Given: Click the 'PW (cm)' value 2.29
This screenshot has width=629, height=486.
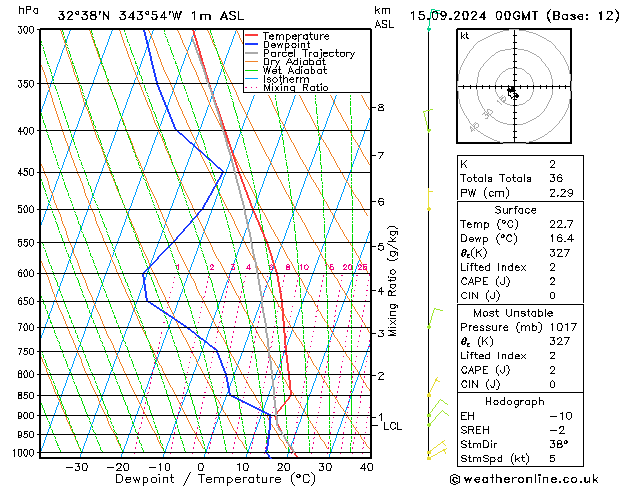Looking at the screenshot, I should (x=561, y=193).
